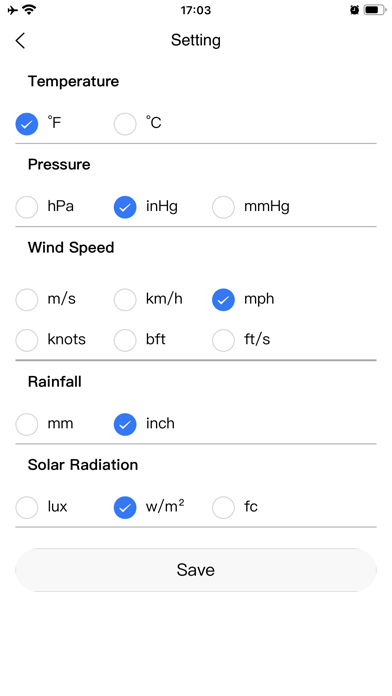The width and height of the screenshot is (392, 696).
Task: Tap the Wi-Fi status icon
Action: 30,9
